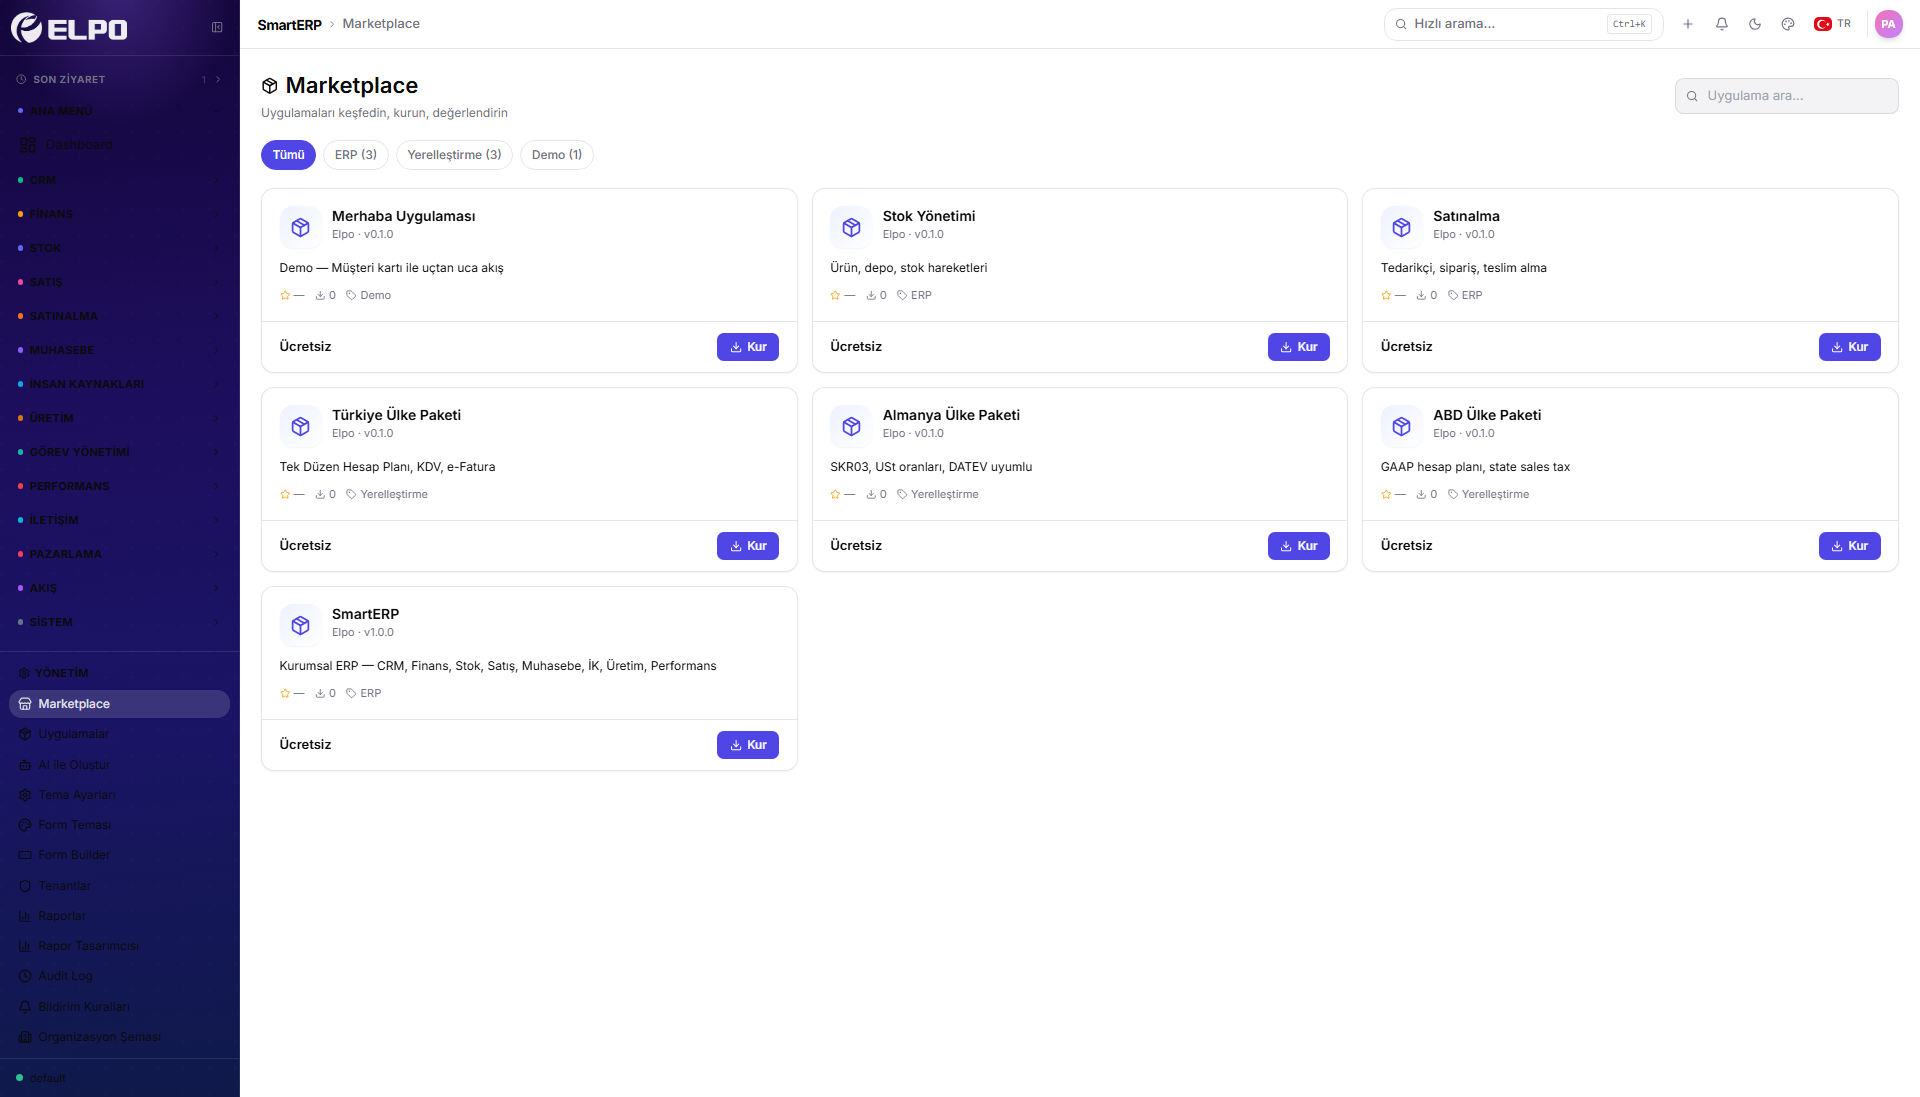Expand the STOK menu group
Screen dimensions: 1920x1097
point(120,248)
